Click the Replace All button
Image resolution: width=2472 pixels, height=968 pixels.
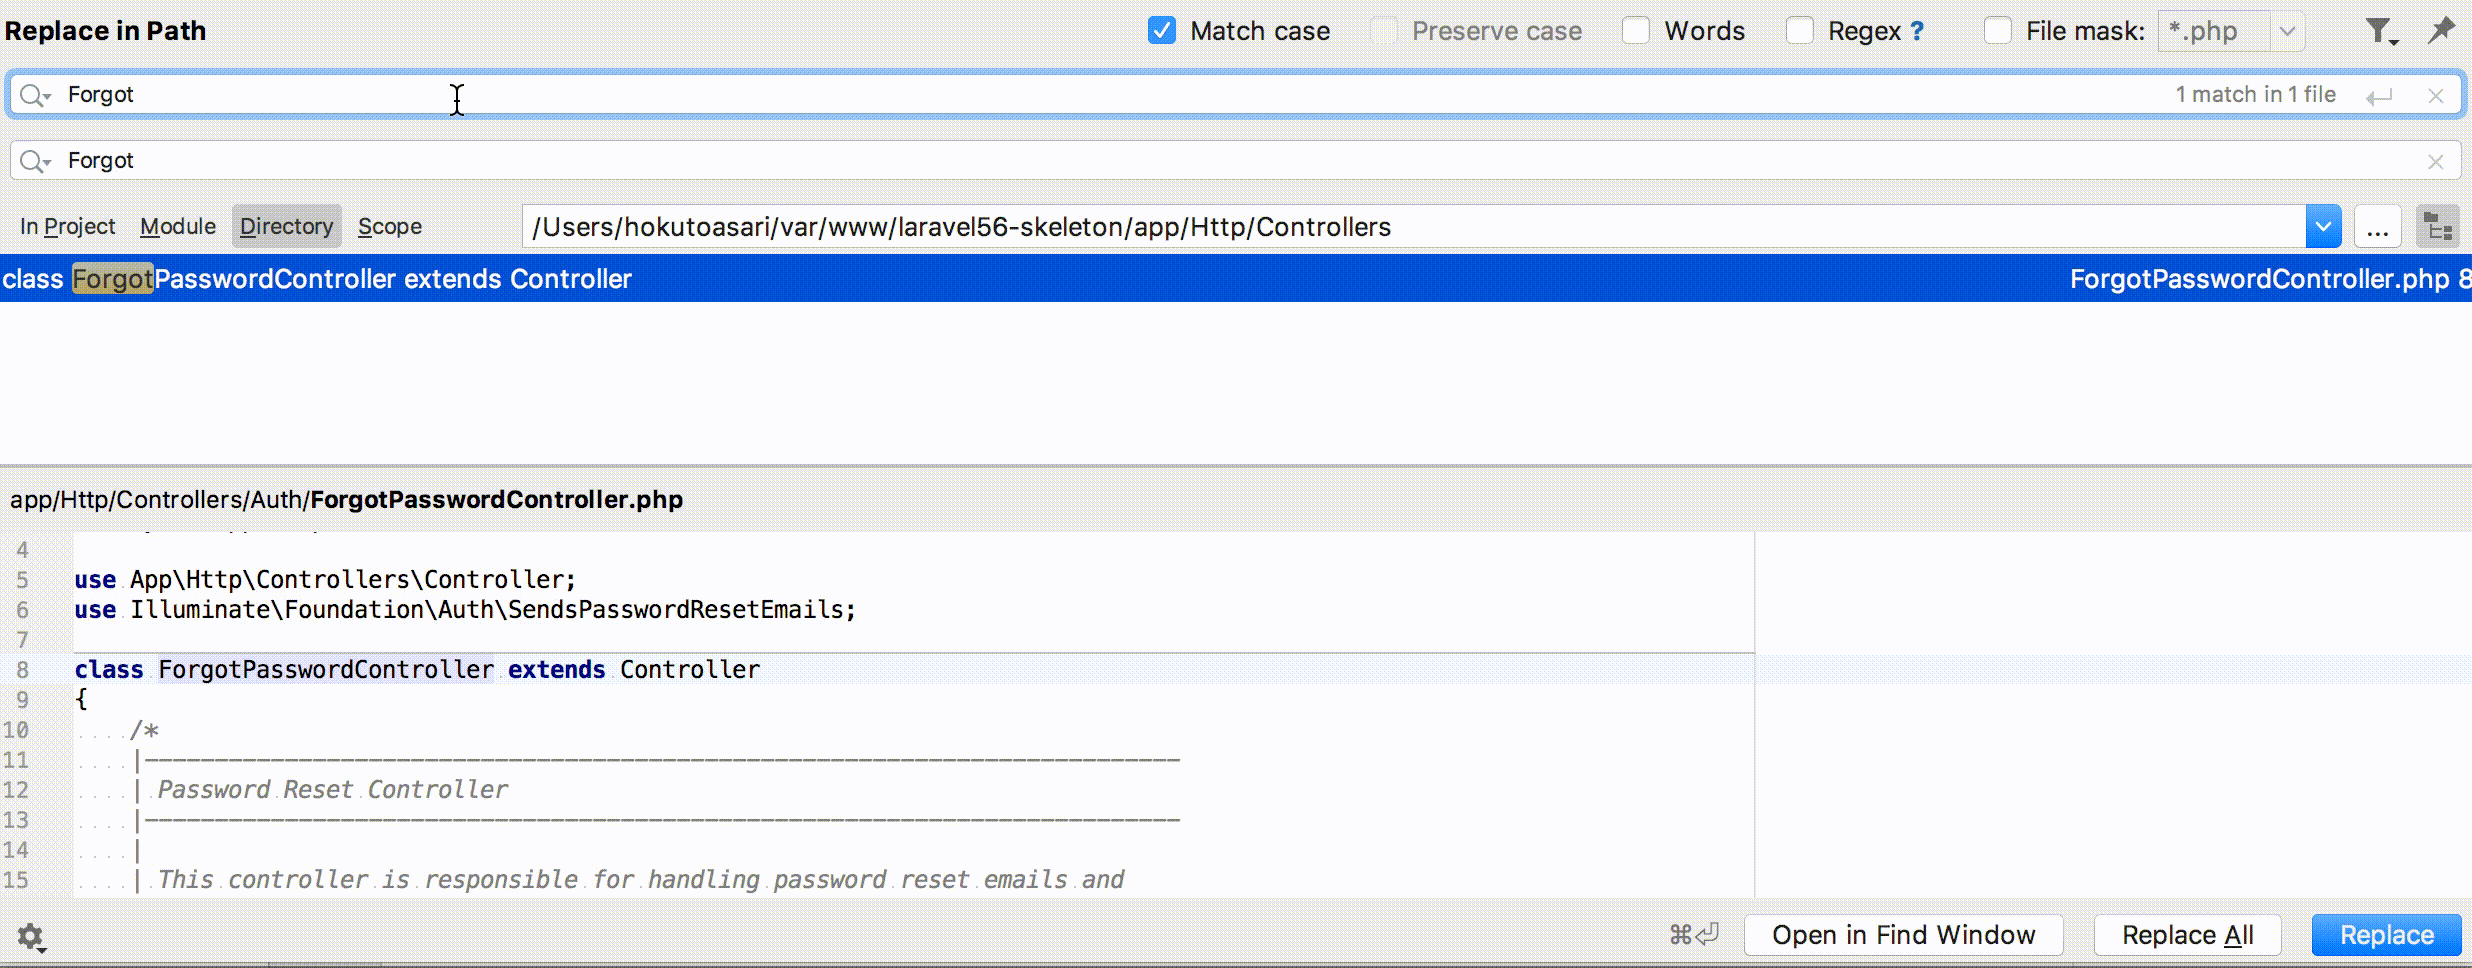(2187, 934)
